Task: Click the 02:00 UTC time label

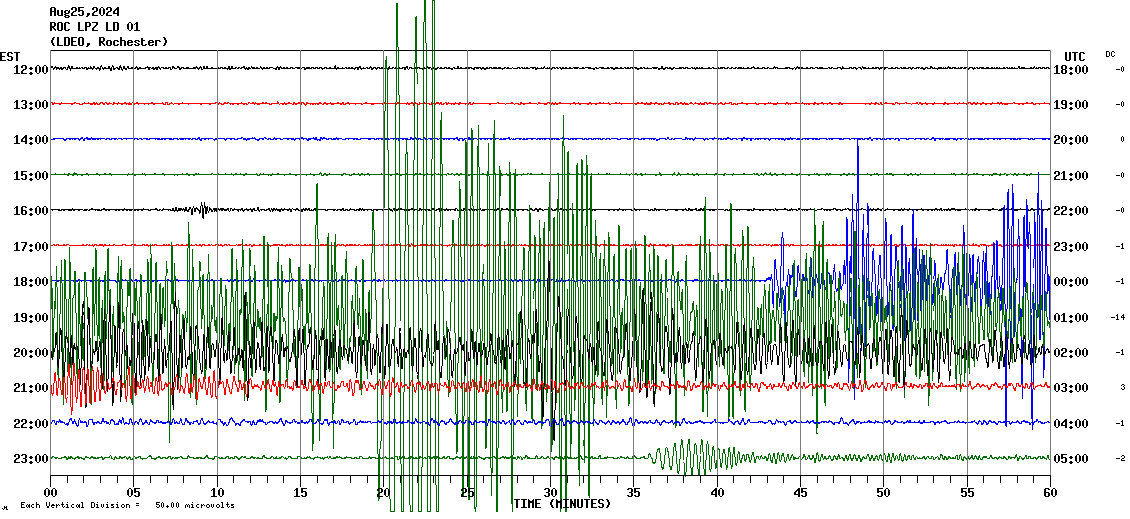Action: click(x=1071, y=353)
